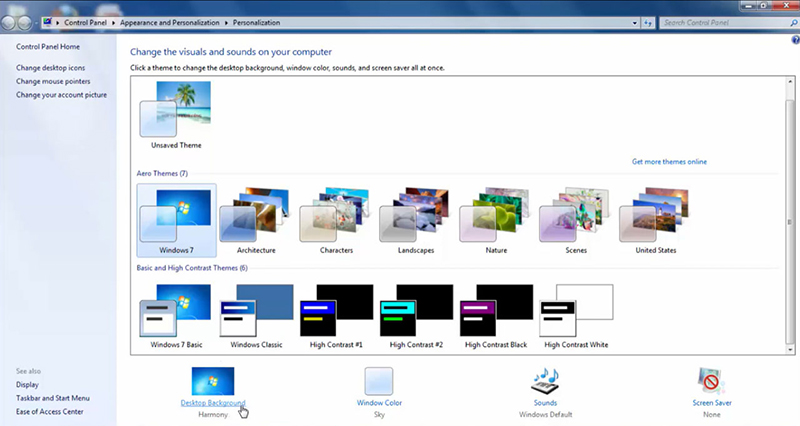Image resolution: width=800 pixels, height=426 pixels.
Task: Click the Forward navigation button
Action: [x=24, y=23]
